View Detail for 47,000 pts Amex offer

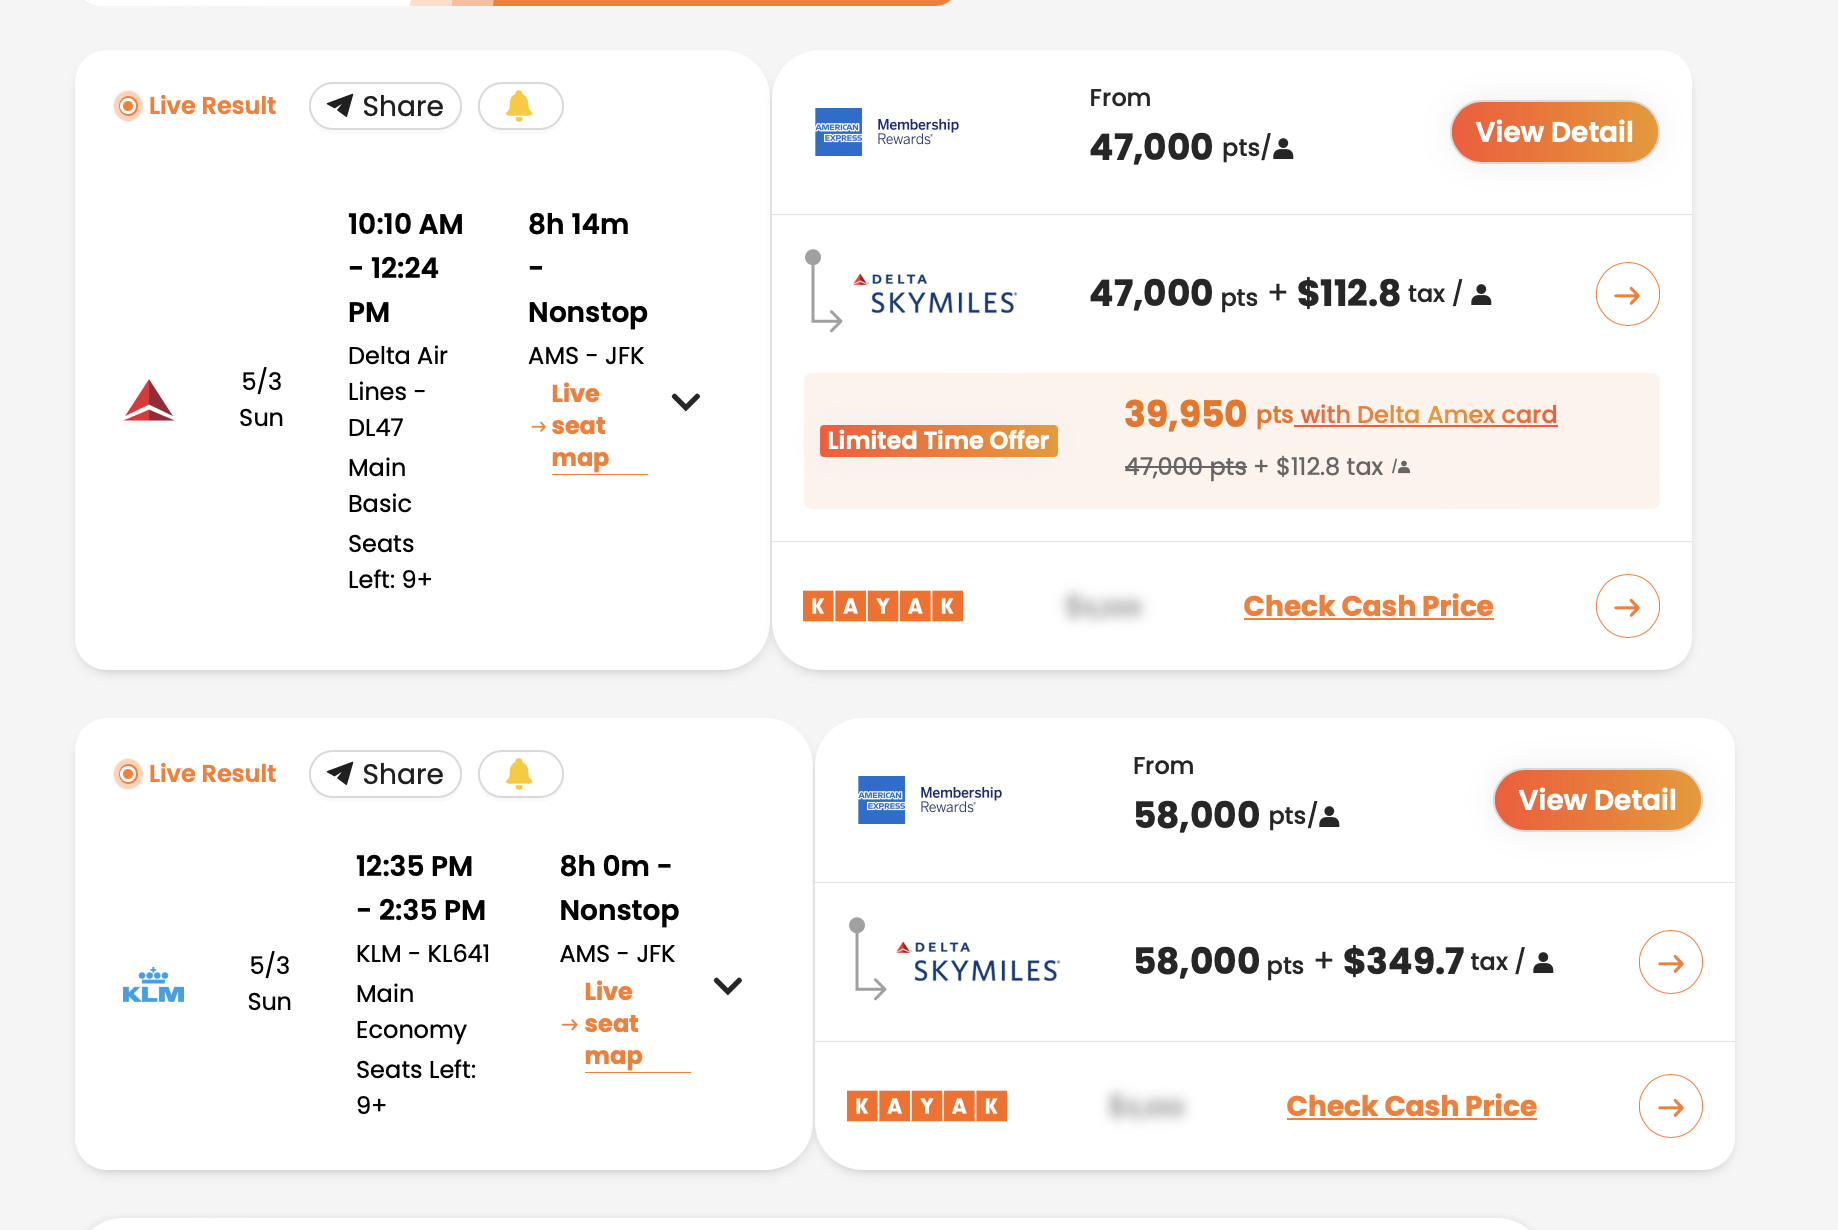(1554, 132)
